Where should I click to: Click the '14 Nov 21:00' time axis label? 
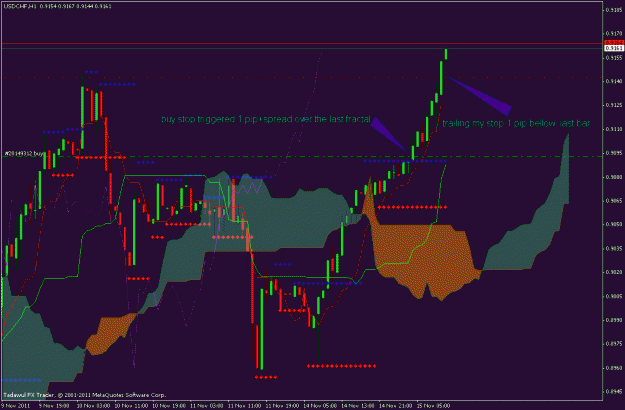pos(396,406)
